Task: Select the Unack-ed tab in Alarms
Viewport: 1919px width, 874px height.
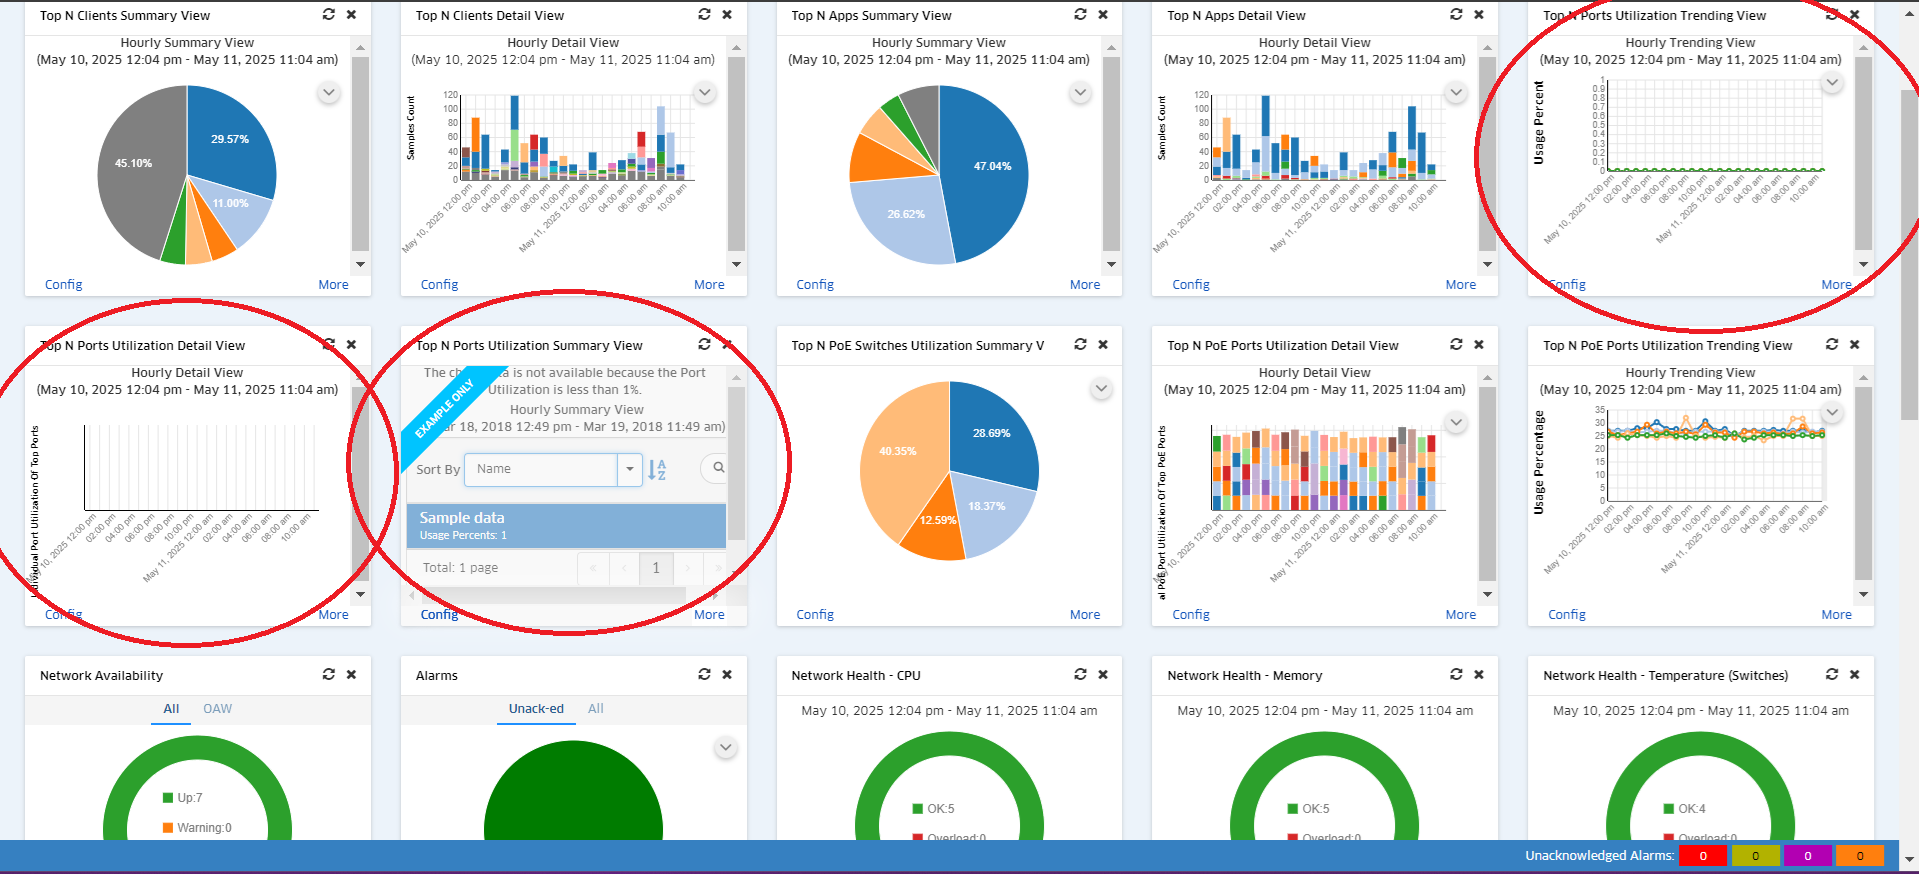Action: tap(536, 709)
